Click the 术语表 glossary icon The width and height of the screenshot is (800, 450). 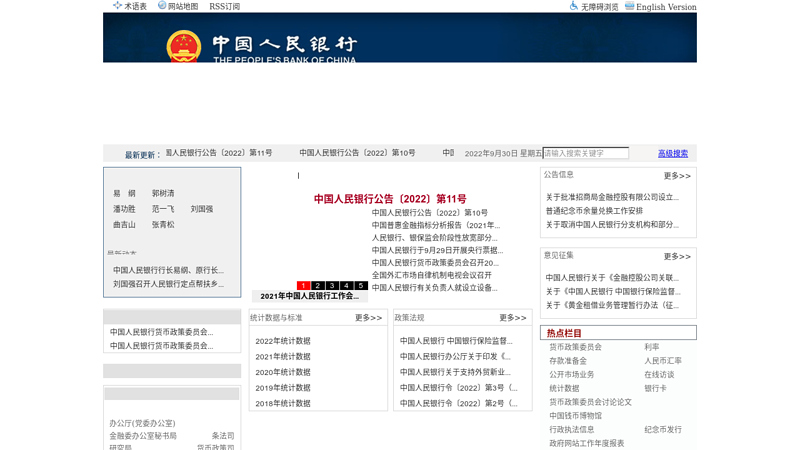[117, 6]
